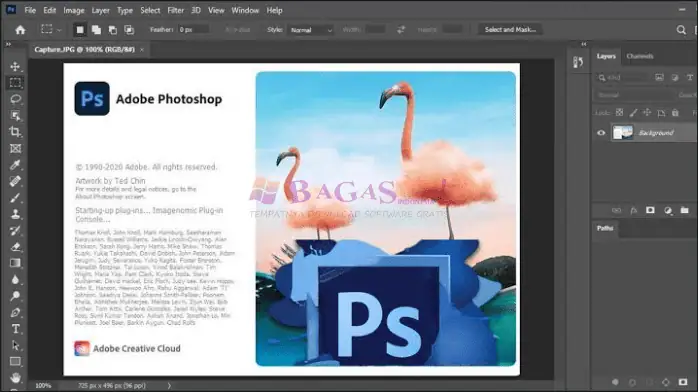Expand the toolbar with double arrows
The width and height of the screenshot is (698, 392).
8,44
